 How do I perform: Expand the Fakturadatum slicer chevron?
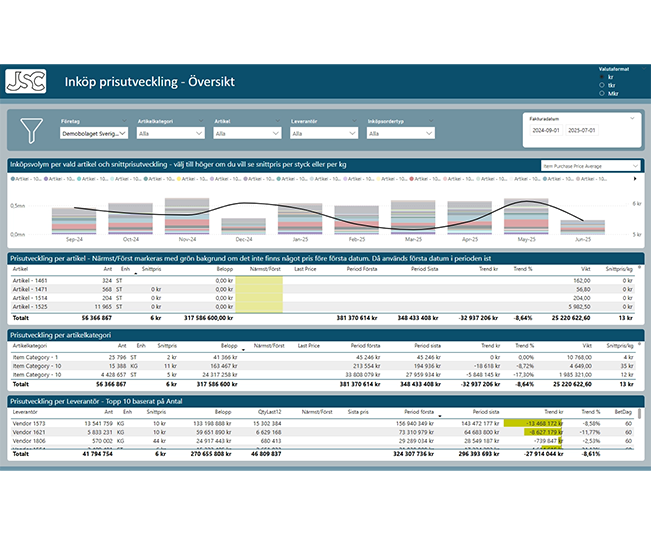[x=632, y=118]
